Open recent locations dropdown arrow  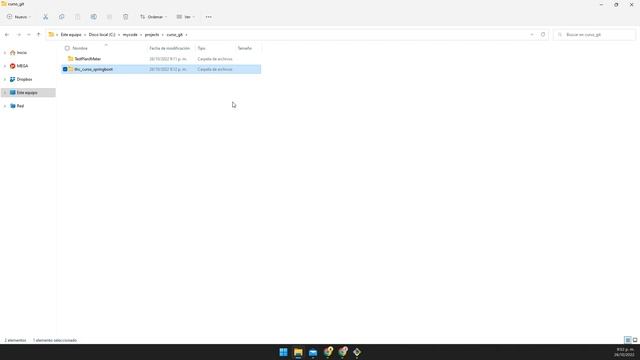29,35
